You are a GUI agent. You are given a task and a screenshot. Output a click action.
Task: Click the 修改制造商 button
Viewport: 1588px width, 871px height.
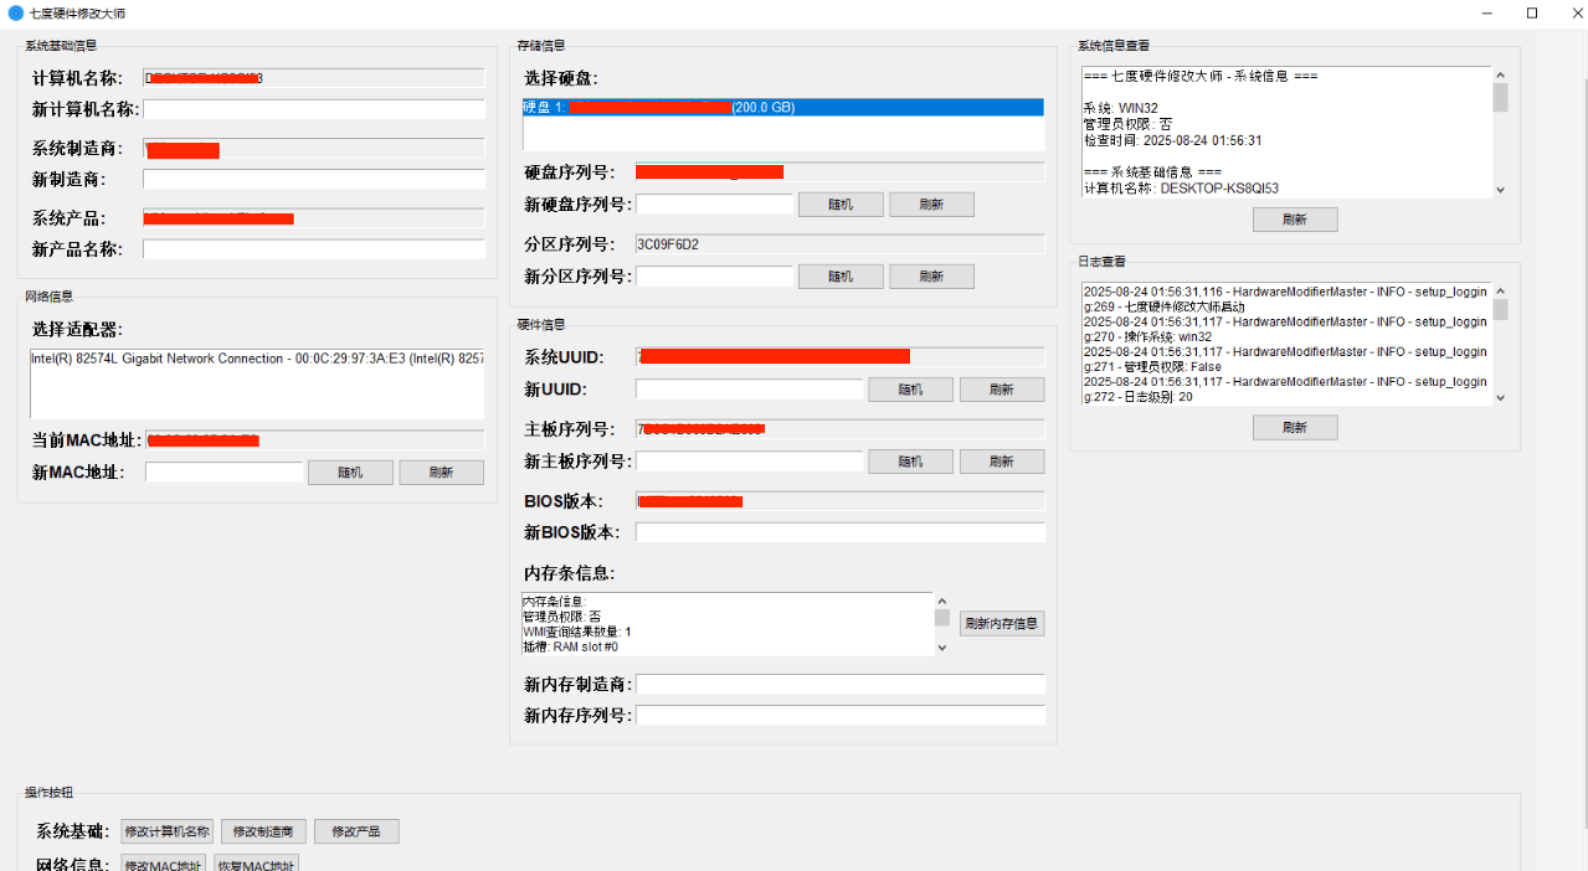click(x=263, y=831)
